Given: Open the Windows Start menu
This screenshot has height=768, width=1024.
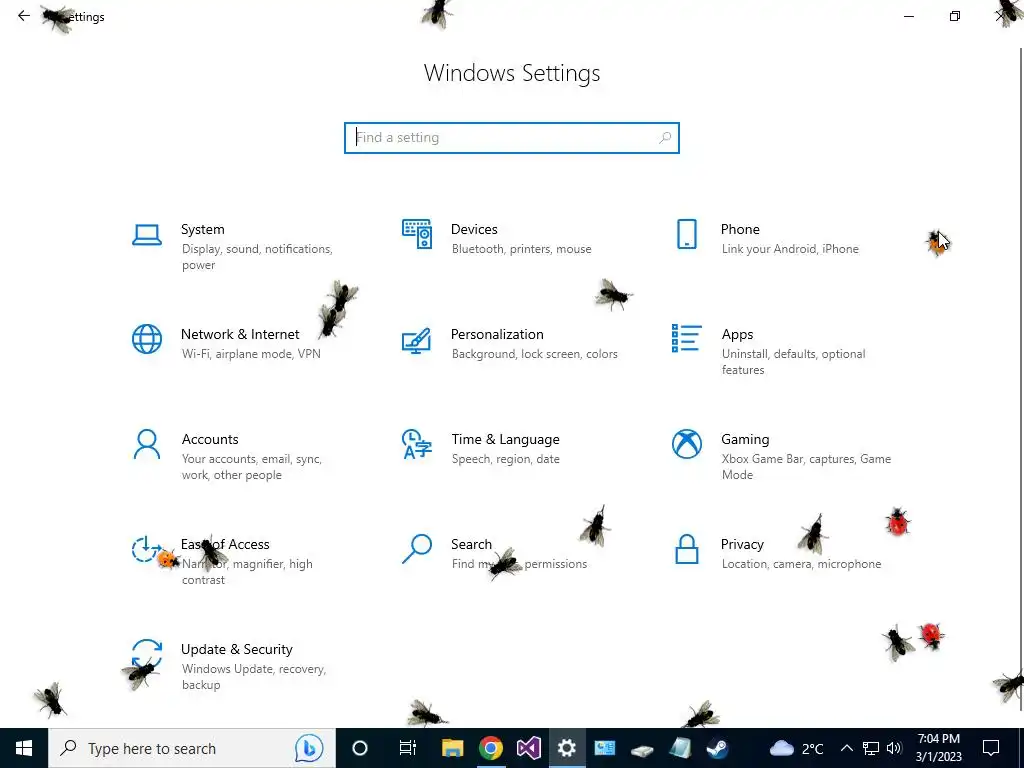Looking at the screenshot, I should [24, 748].
